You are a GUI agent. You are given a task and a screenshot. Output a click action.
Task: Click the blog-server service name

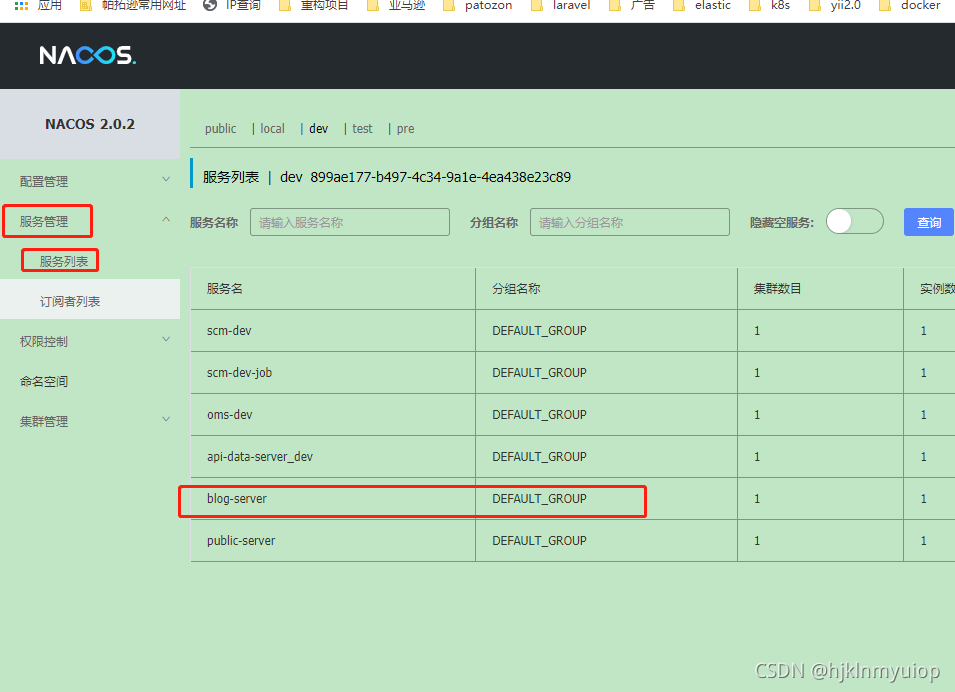[x=237, y=499]
